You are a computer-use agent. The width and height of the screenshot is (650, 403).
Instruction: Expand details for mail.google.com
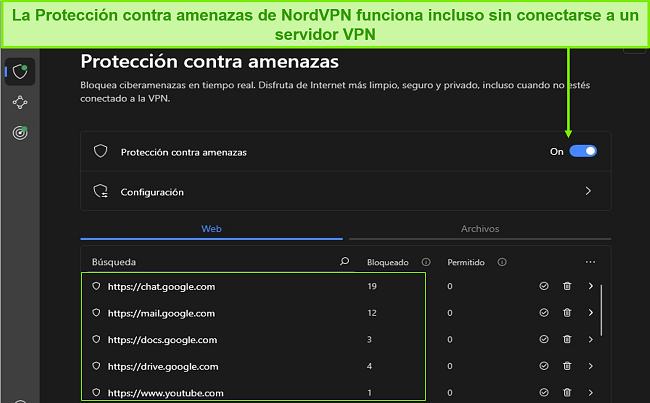[591, 313]
